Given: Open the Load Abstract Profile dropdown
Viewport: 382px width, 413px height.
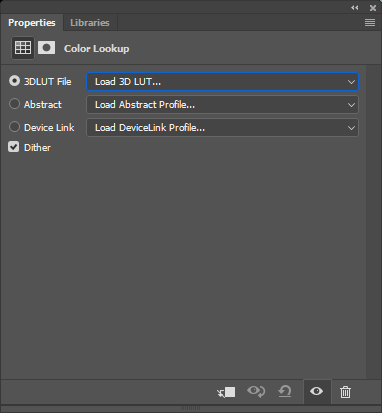Looking at the screenshot, I should pos(222,105).
